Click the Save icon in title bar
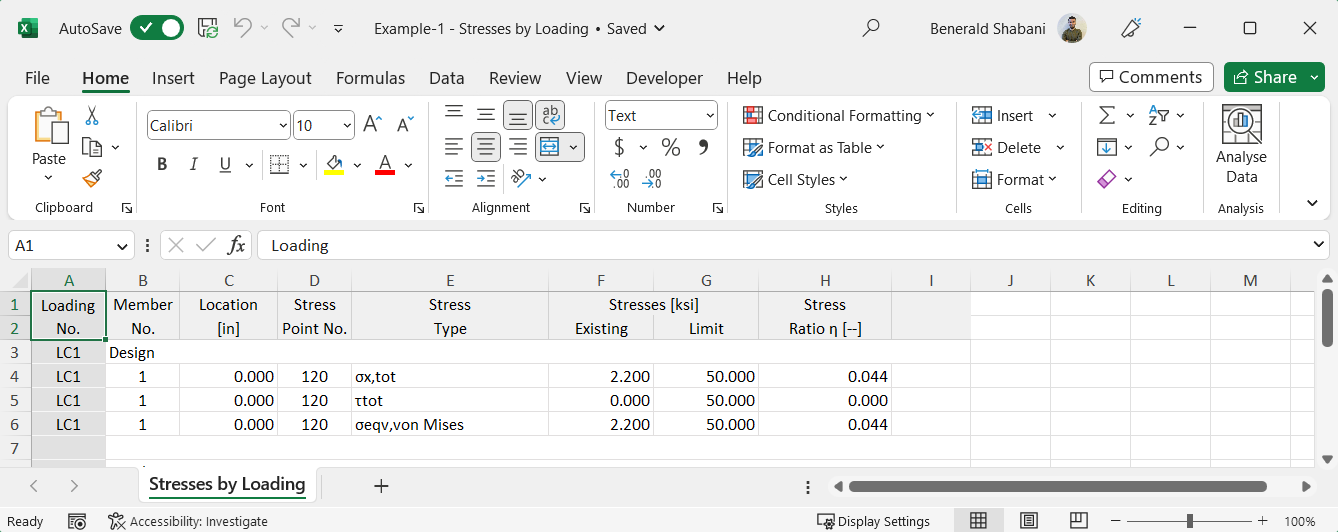Screen dimensions: 1338x532 208,29
